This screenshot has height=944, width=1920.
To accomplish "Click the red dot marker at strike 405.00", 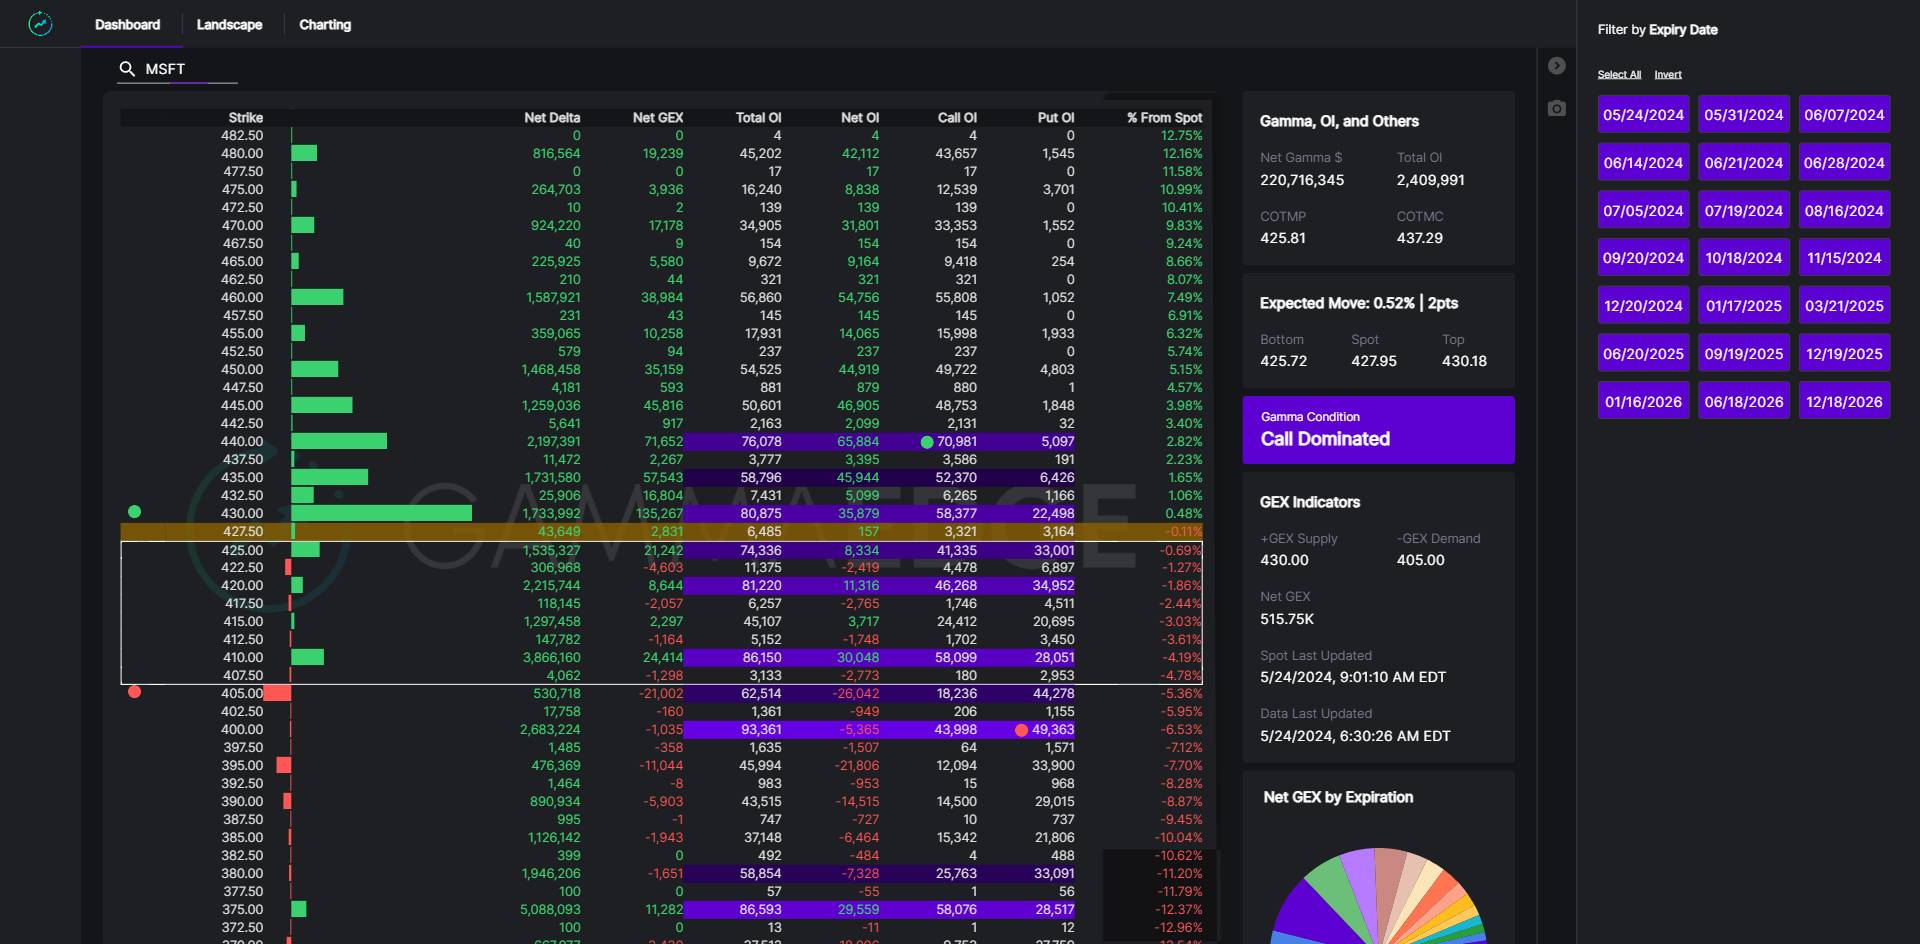I will [135, 692].
